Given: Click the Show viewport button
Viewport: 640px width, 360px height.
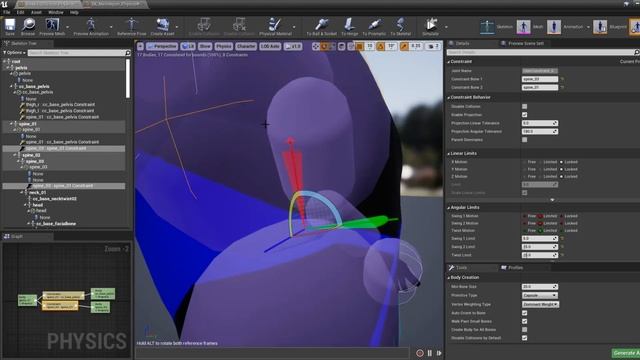Looking at the screenshot, I should coord(205,47).
